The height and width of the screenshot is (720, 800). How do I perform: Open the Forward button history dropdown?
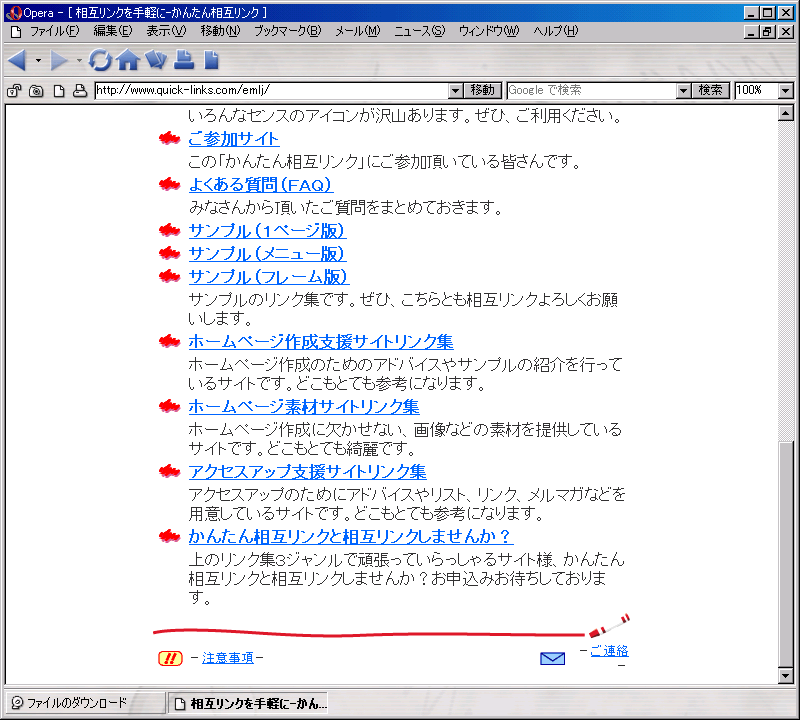coord(79,60)
